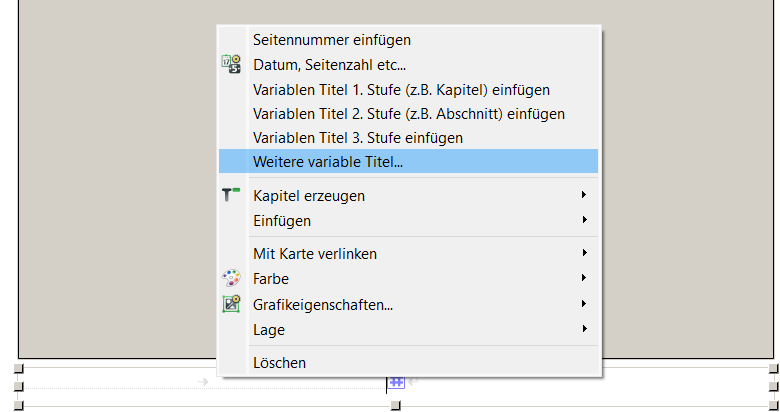The height and width of the screenshot is (412, 780).
Task: Expand the Lage submenu arrow
Action: pos(584,328)
